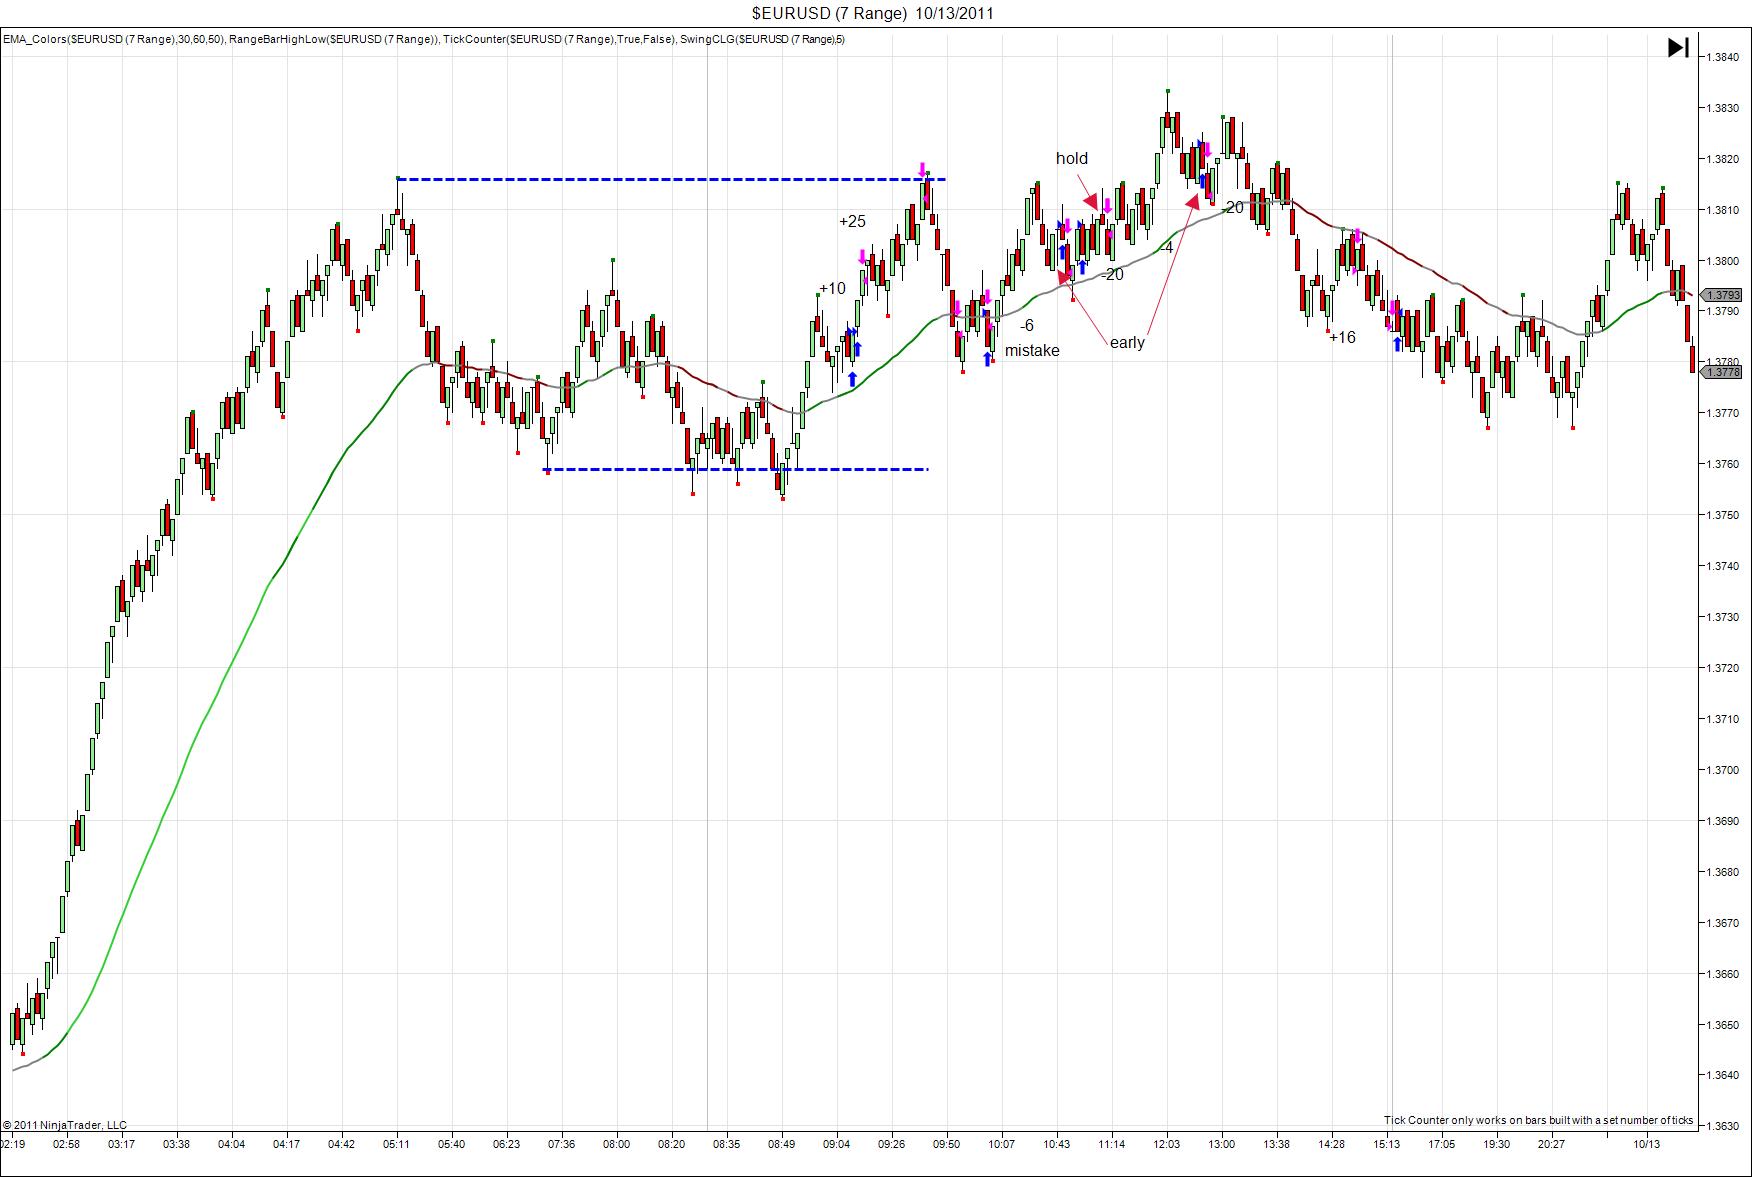1752x1177 pixels.
Task: Select the "hold" annotation text
Action: click(1072, 158)
